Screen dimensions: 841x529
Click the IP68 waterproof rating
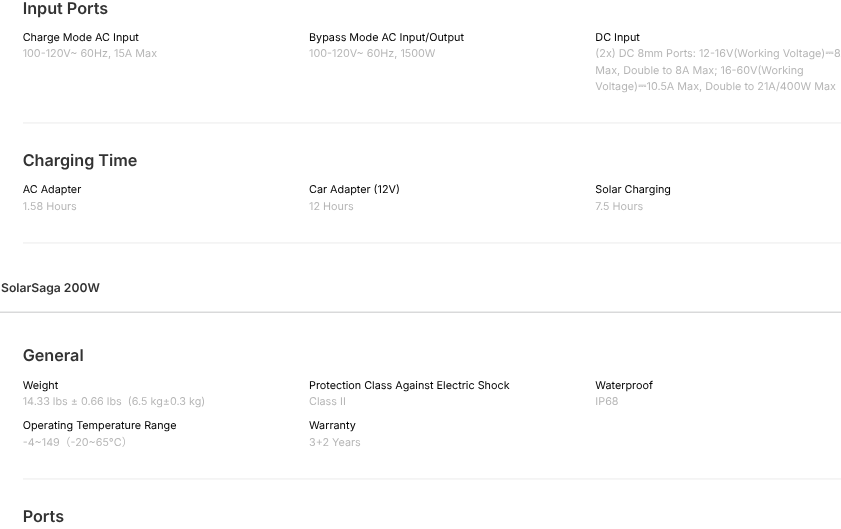pos(607,401)
